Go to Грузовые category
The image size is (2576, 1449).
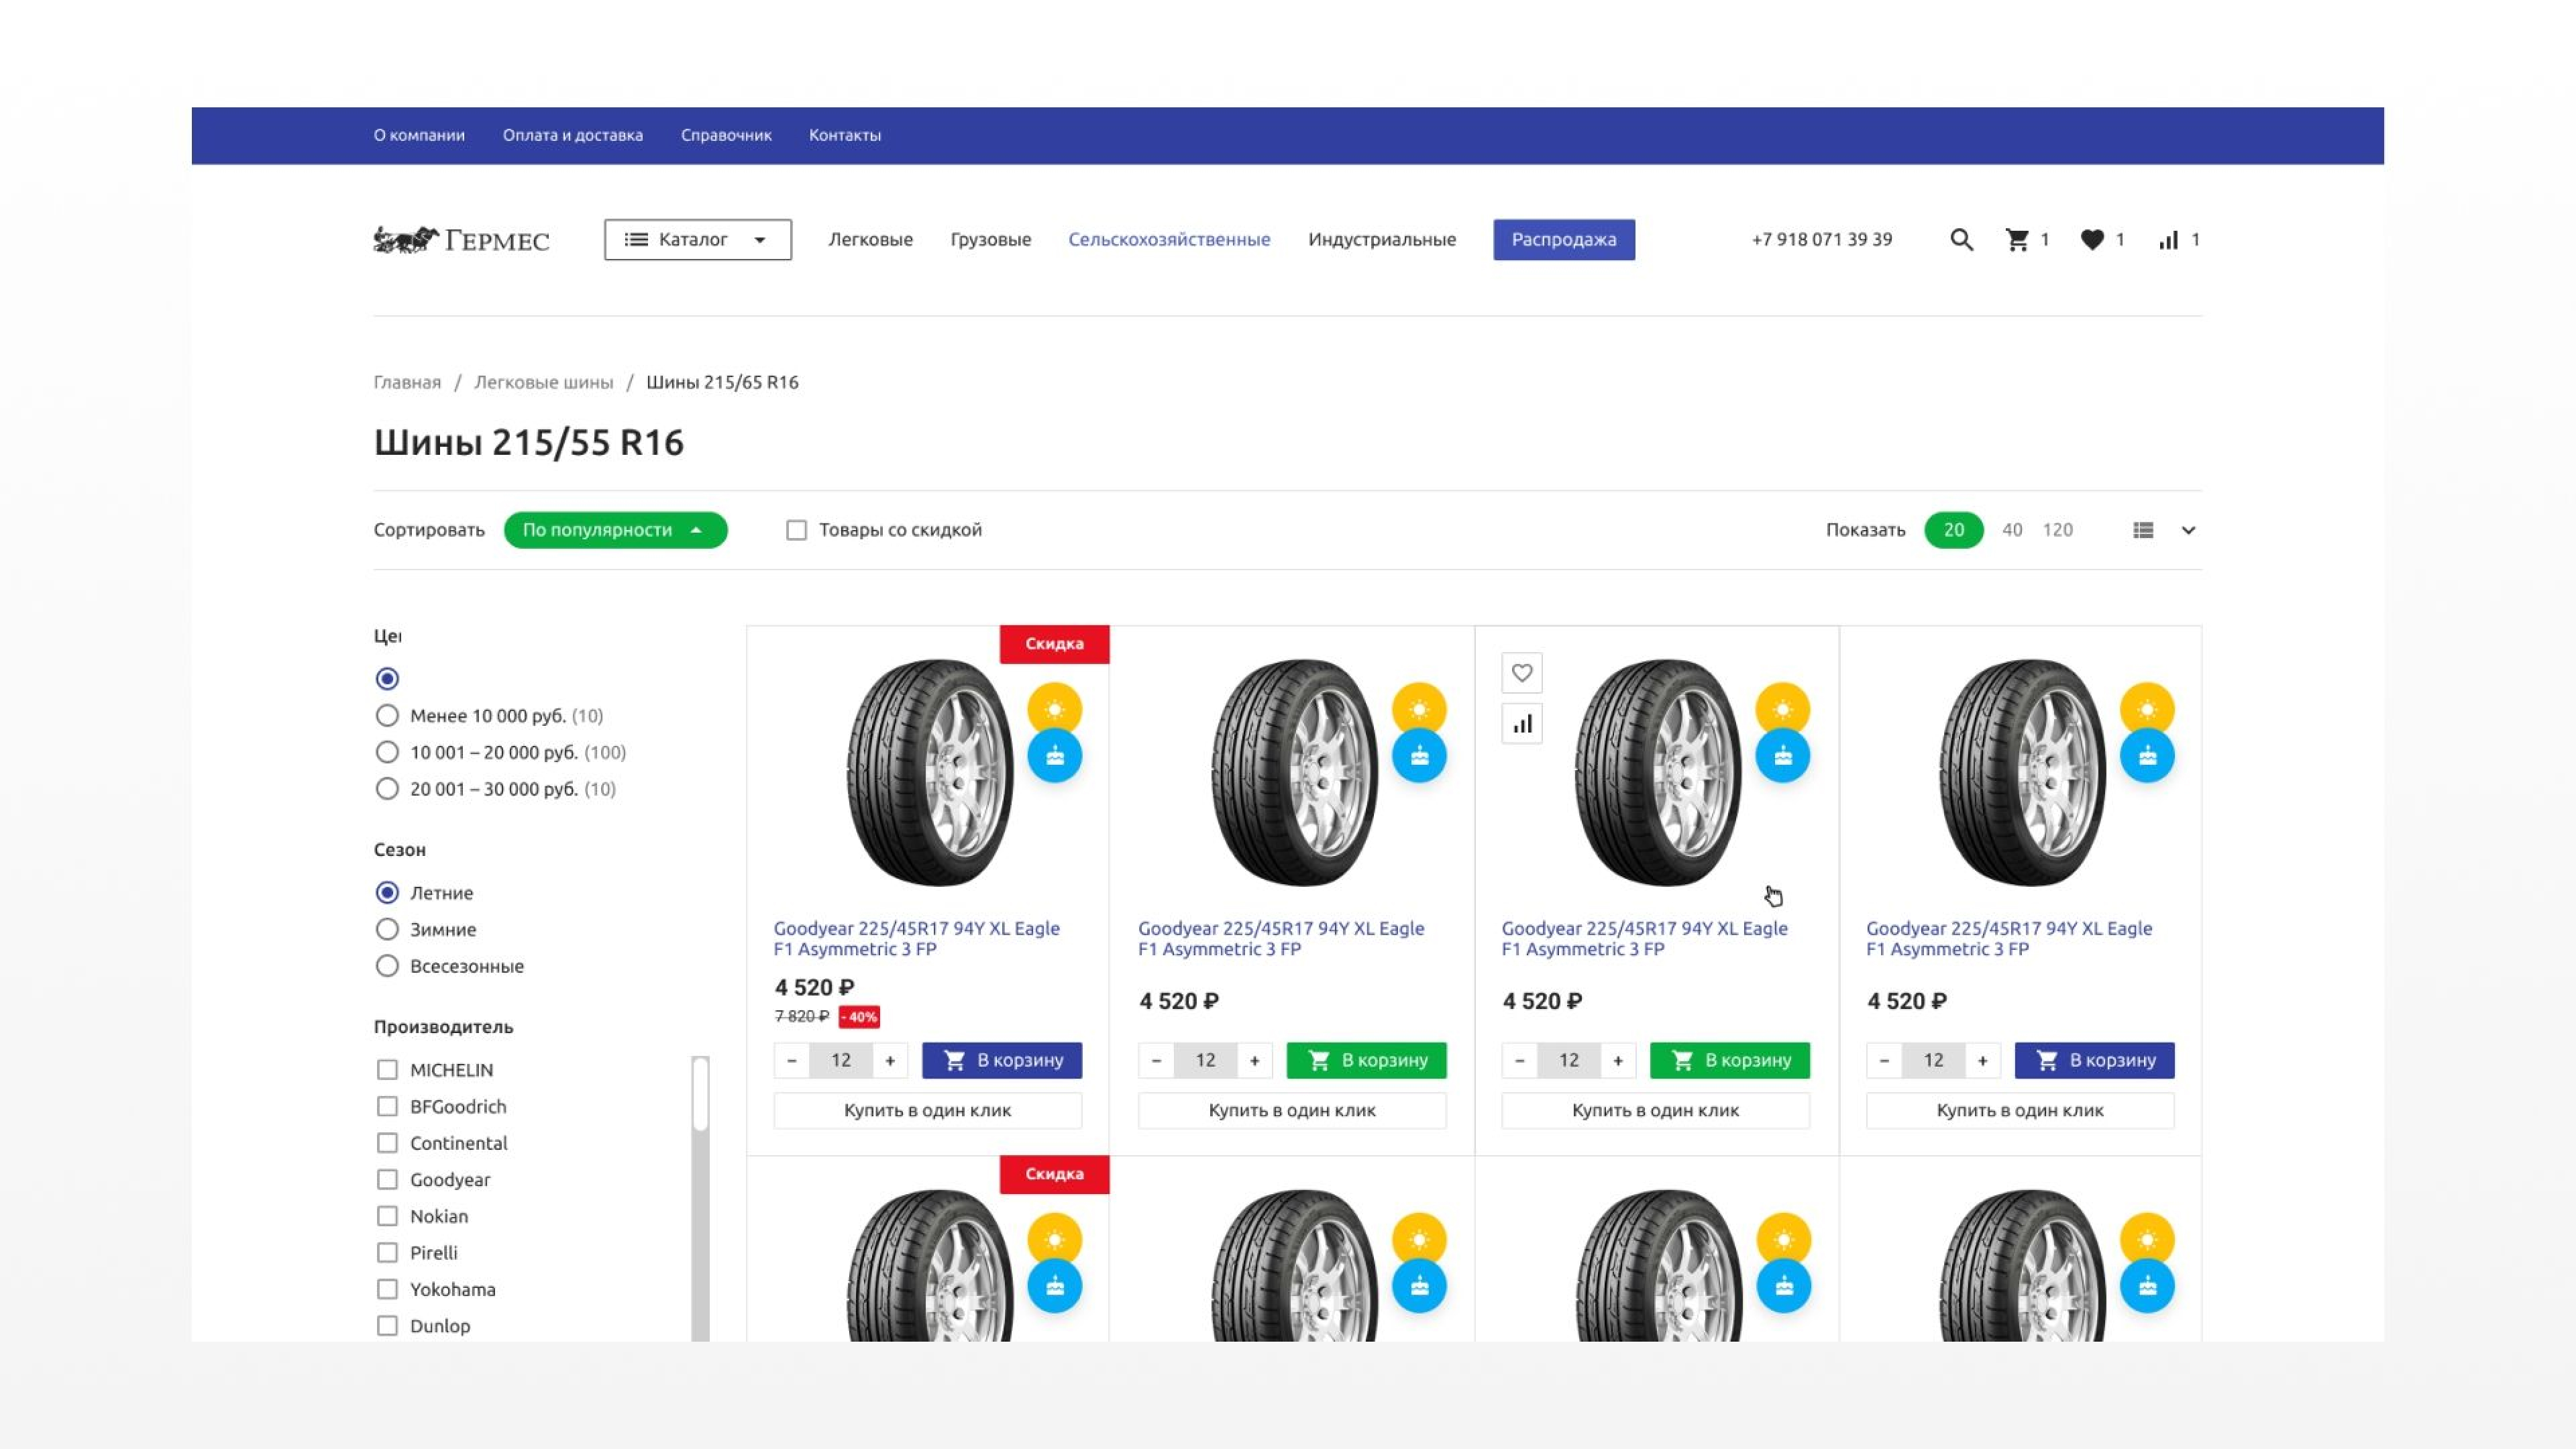click(990, 240)
